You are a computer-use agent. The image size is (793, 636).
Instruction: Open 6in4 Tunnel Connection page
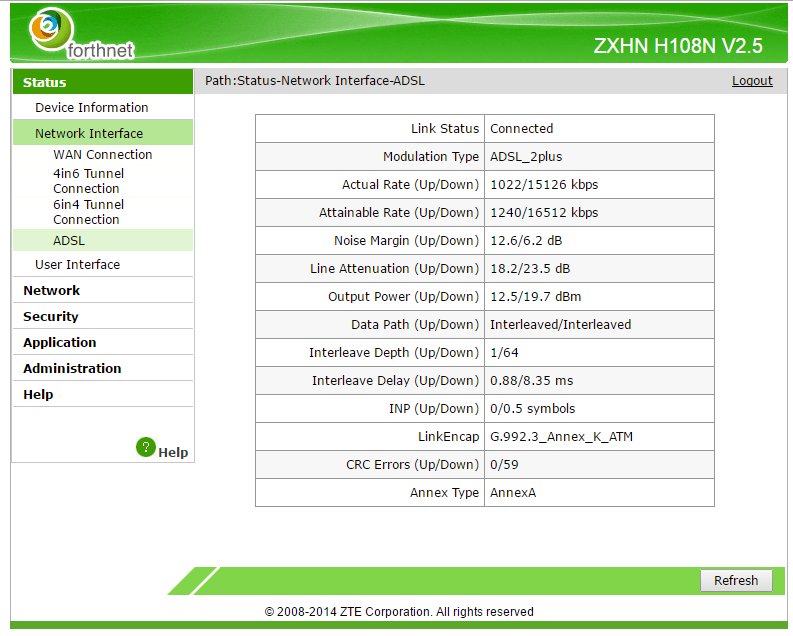(x=89, y=212)
